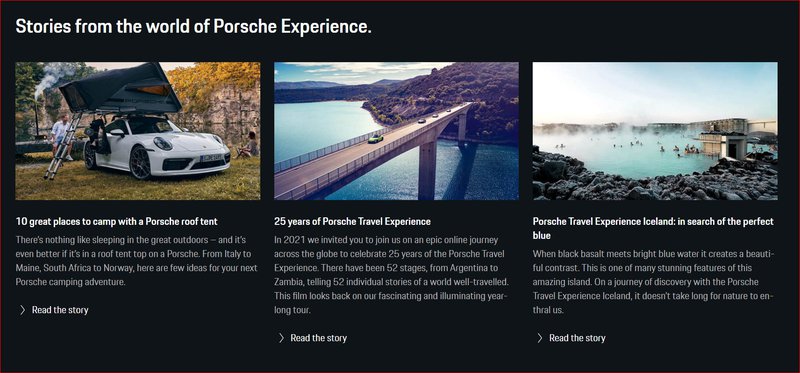800x373 pixels.
Task: Click the black roof tent atop the Porsche
Action: [x=120, y=89]
